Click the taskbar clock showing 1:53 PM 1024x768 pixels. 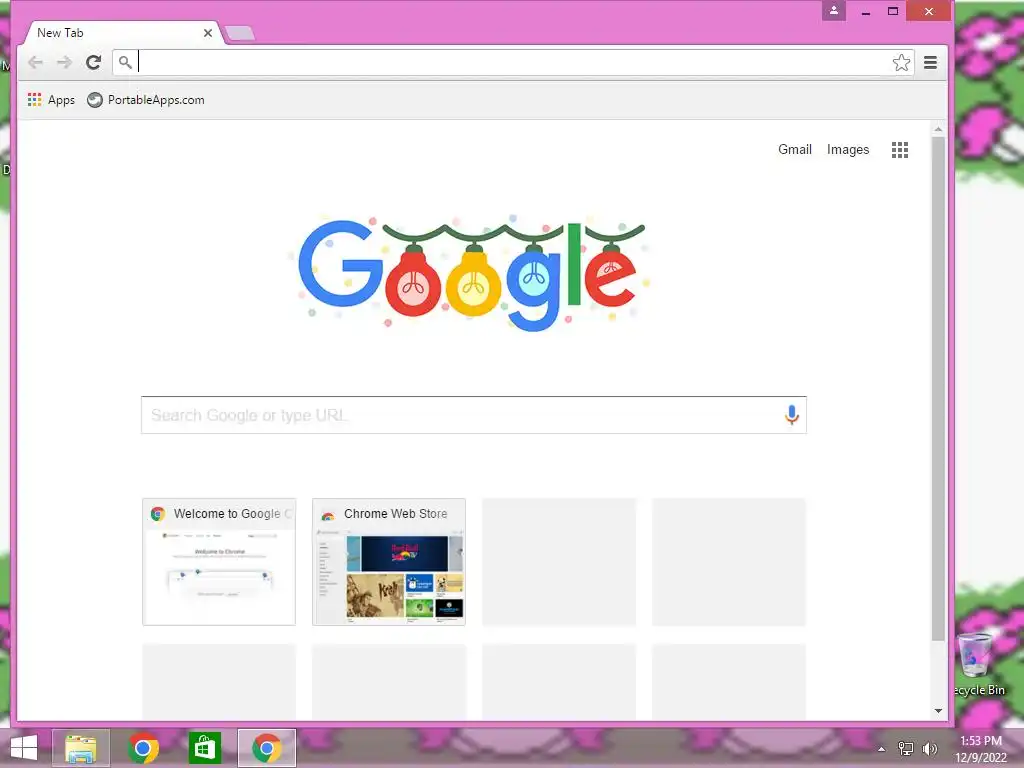(981, 749)
